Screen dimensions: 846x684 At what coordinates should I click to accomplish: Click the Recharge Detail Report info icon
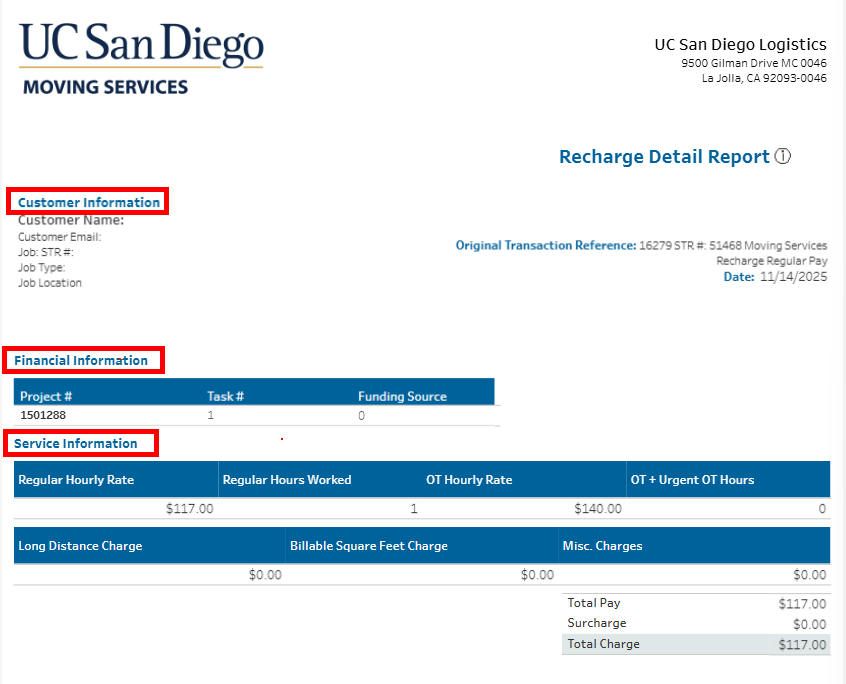coord(783,156)
